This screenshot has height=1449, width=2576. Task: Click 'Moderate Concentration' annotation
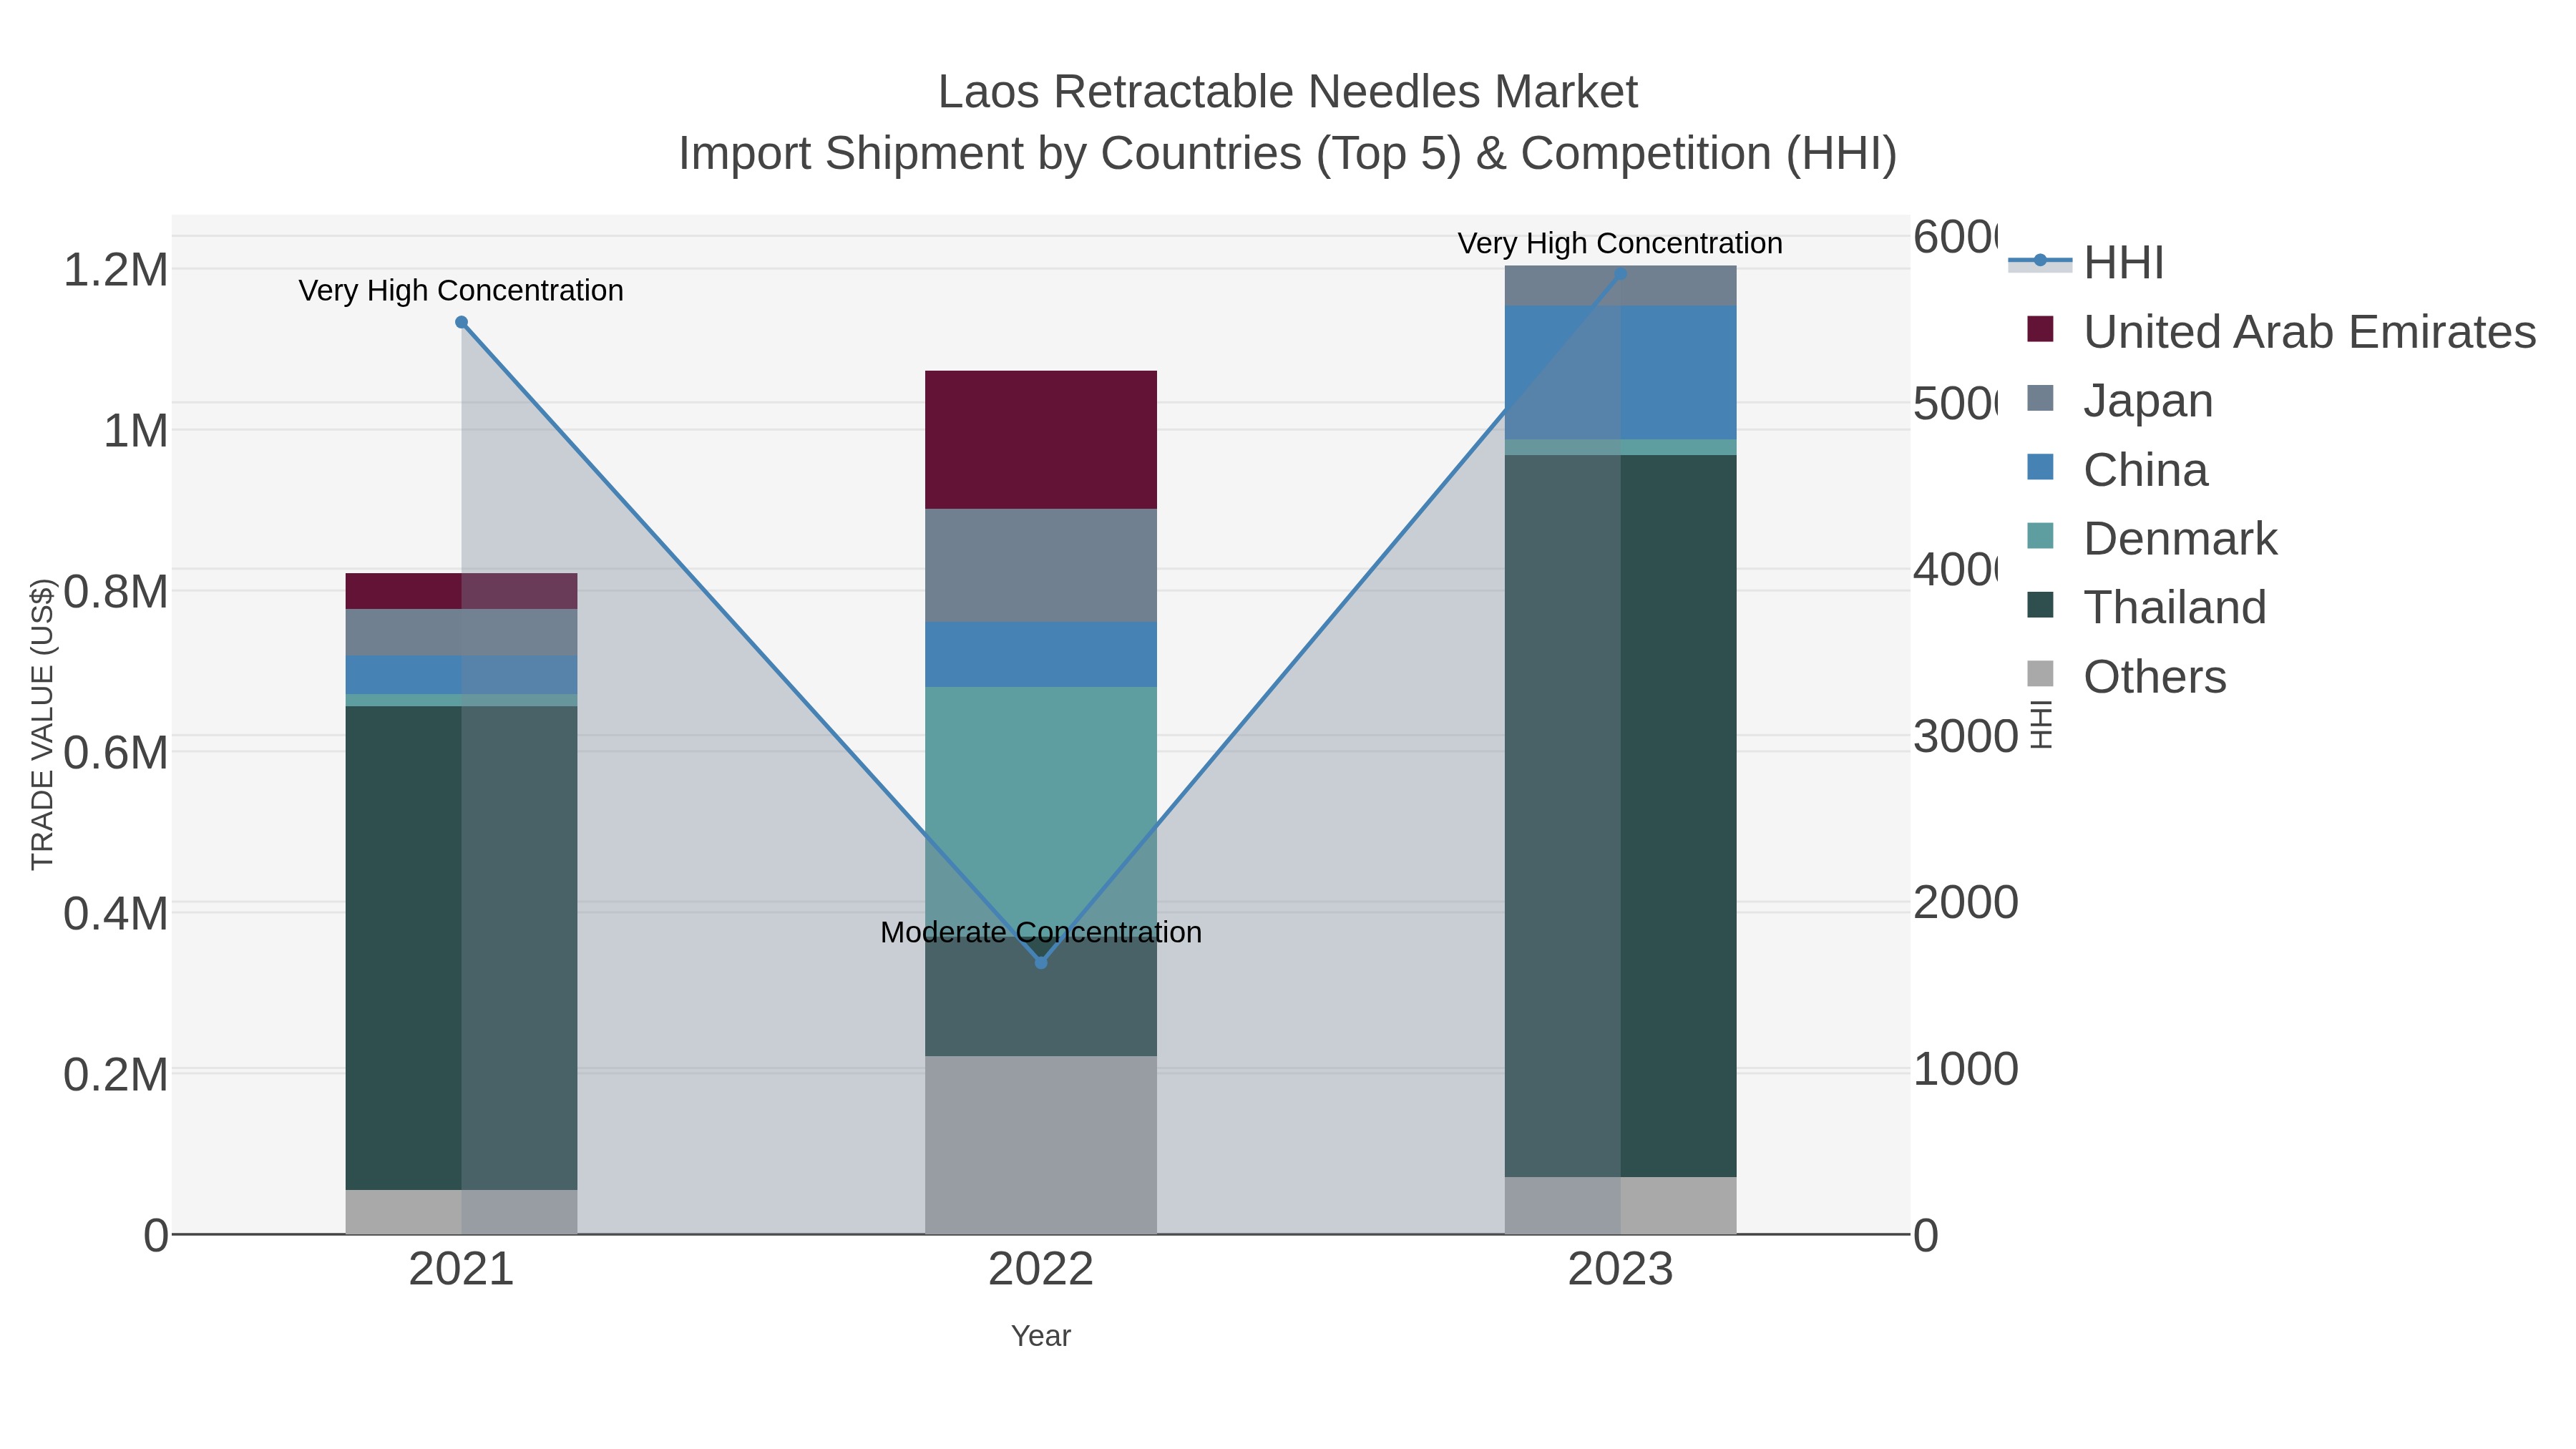tap(1041, 932)
